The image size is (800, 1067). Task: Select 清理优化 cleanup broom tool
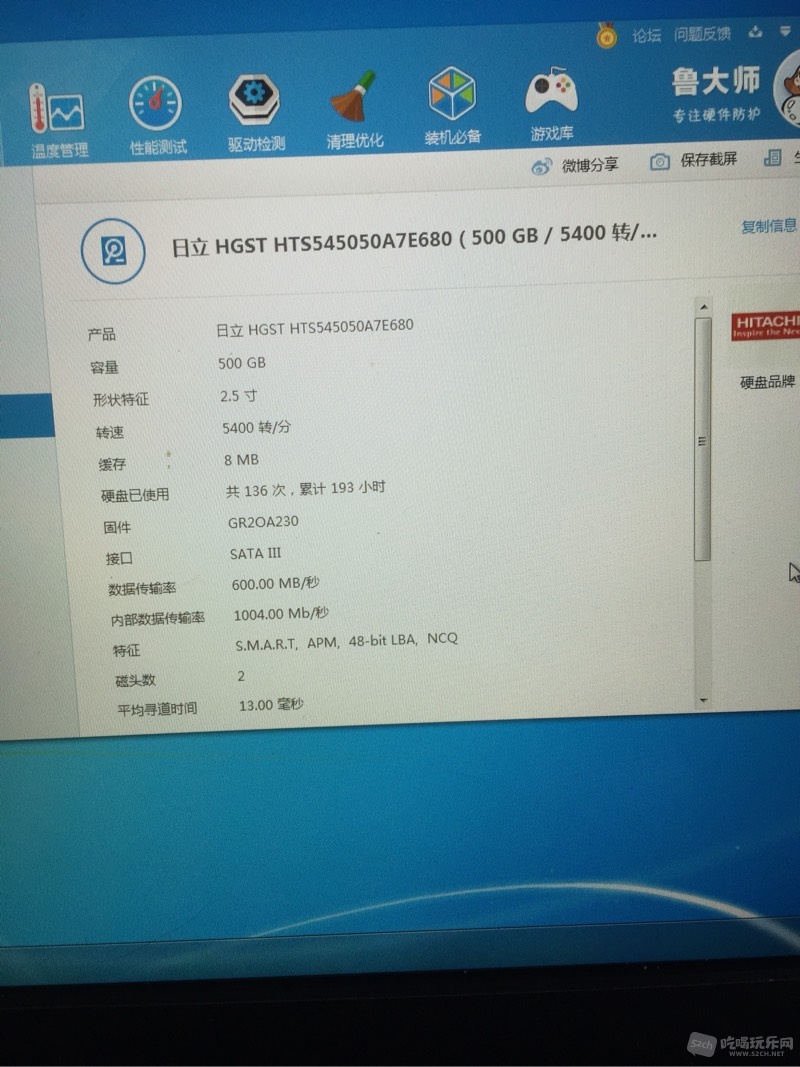[x=354, y=110]
